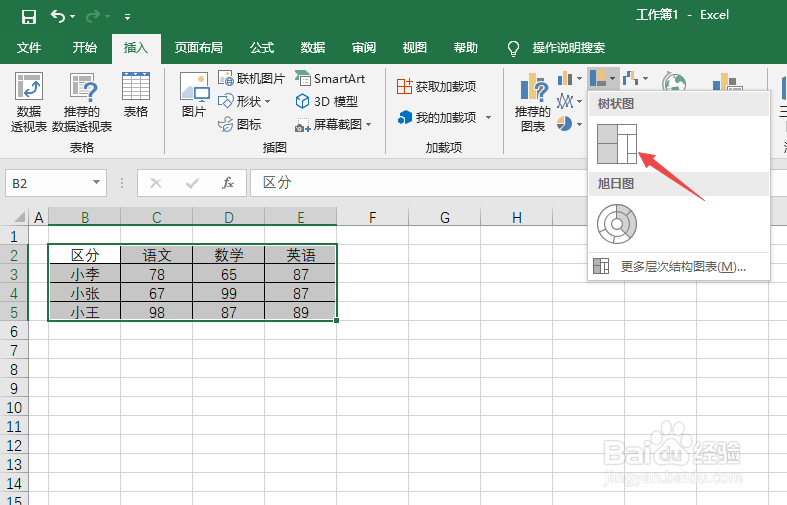Click the 操作说明搜索 search box
The image size is (787, 505).
pos(569,48)
